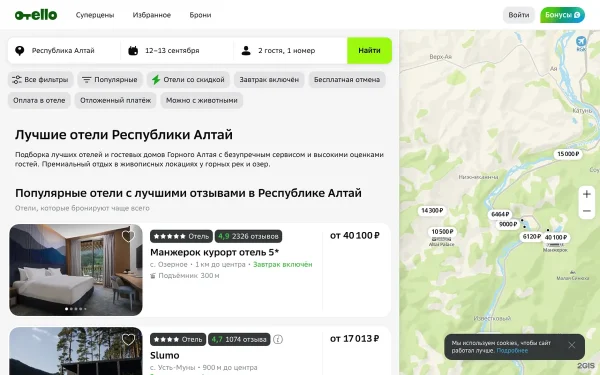
Task: Toggle the Бесплатная отмена filter
Action: pos(347,80)
